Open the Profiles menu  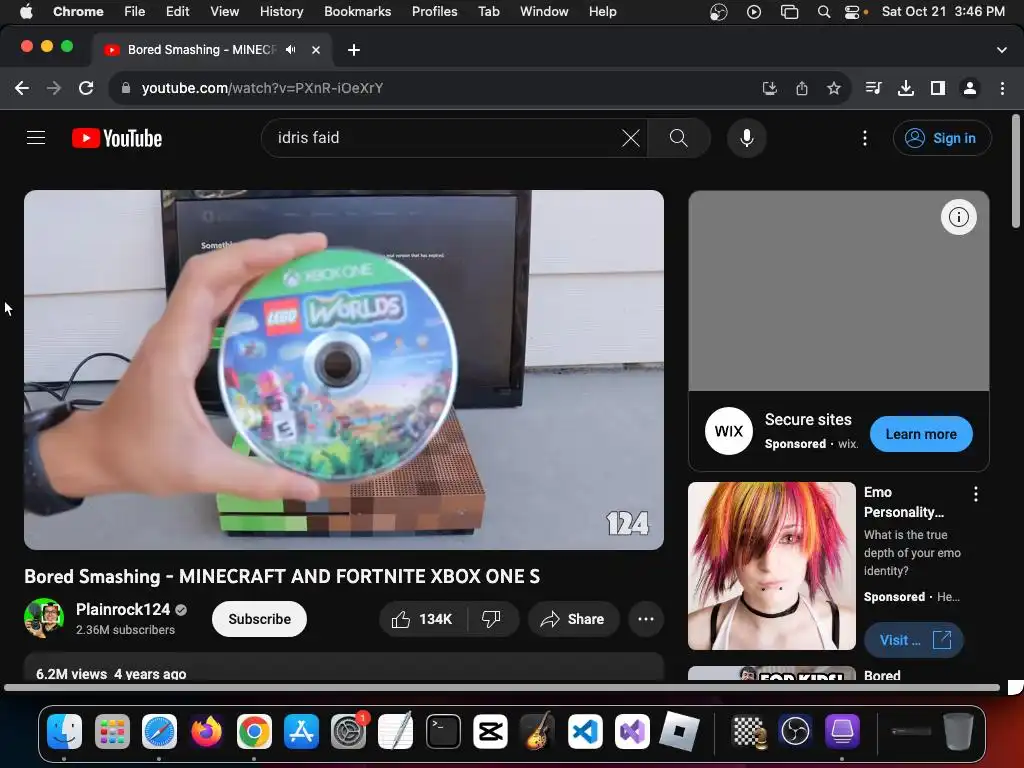pyautogui.click(x=434, y=11)
